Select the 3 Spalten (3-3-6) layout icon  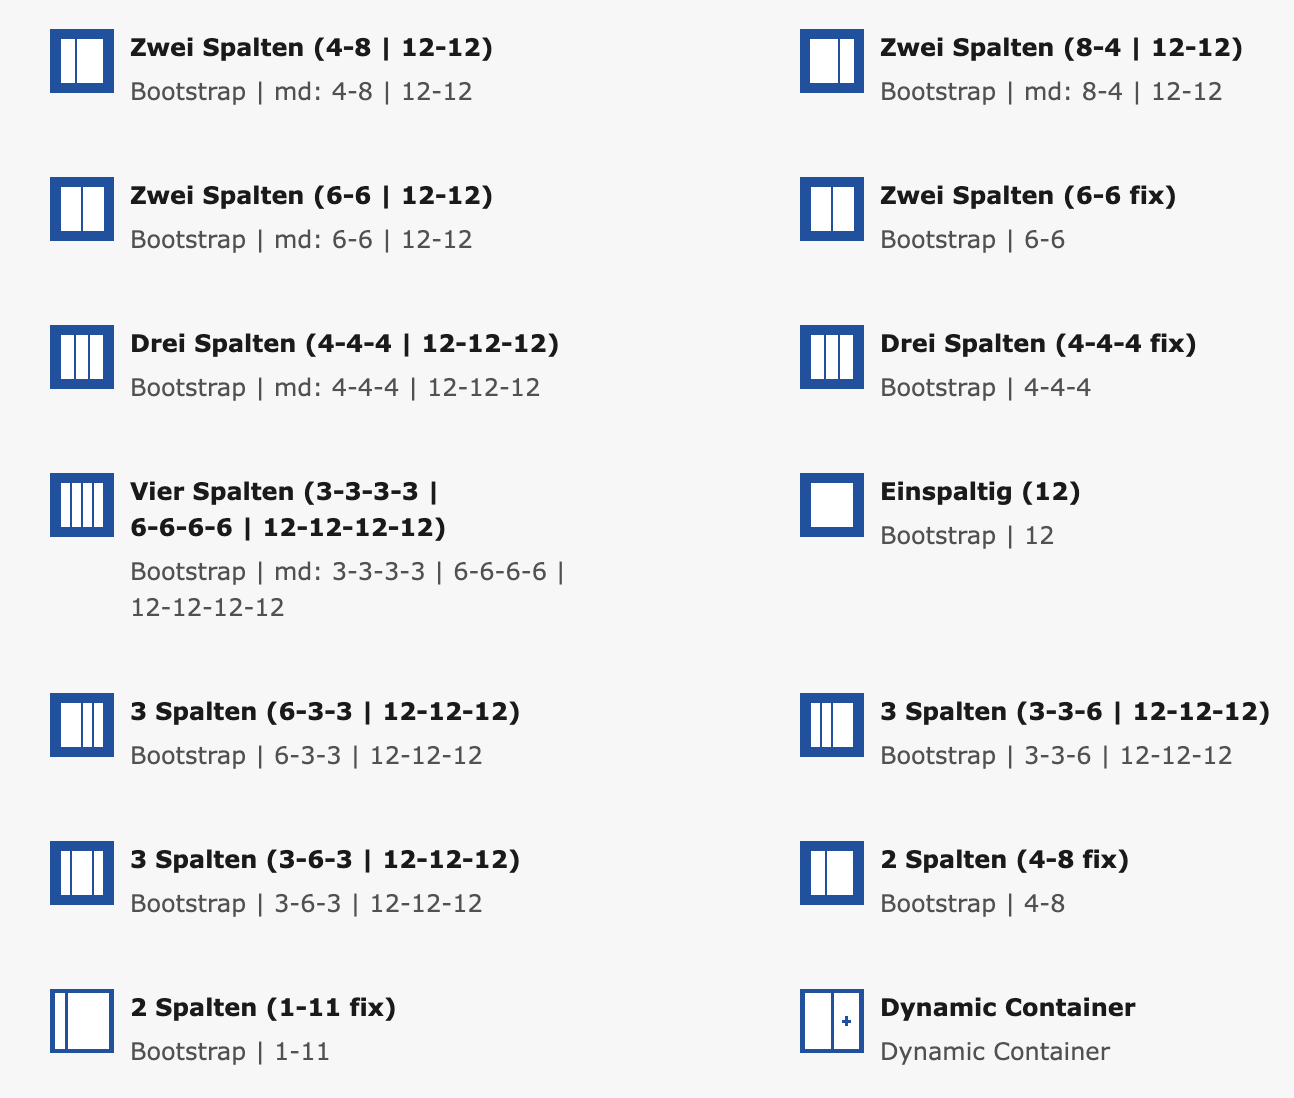pos(832,725)
